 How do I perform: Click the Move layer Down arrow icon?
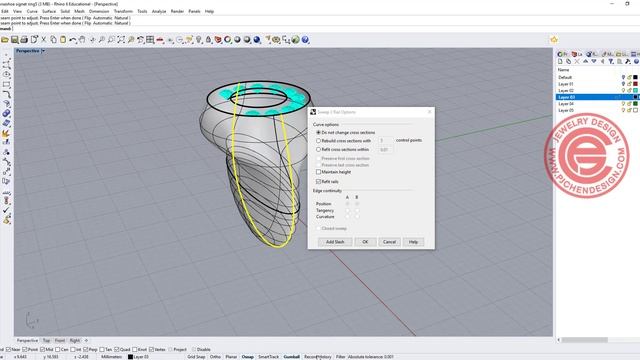(x=594, y=61)
